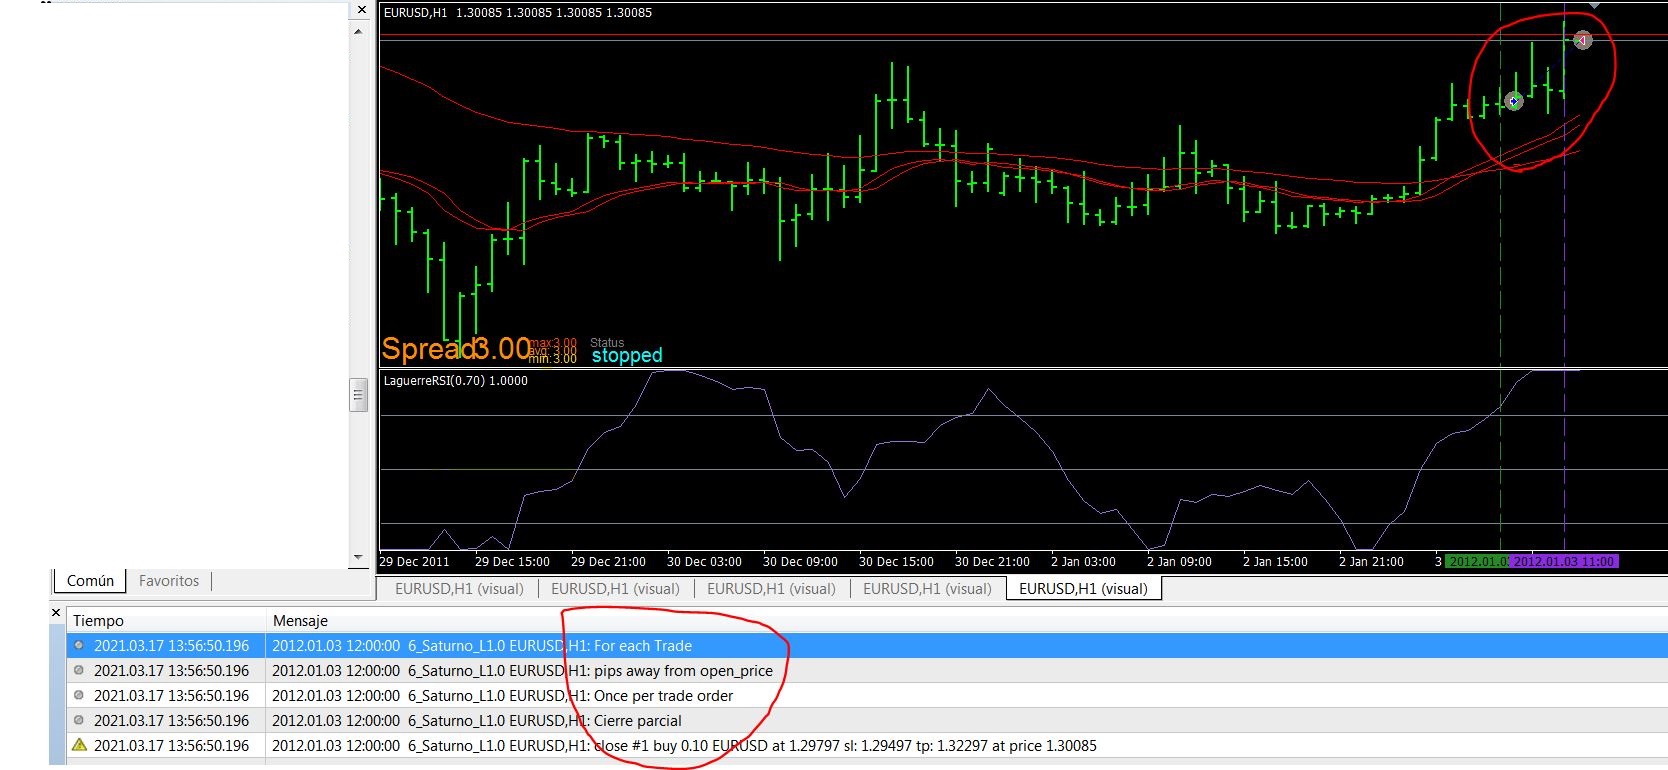Click the '2 Jan 21:00' time axis label
The height and width of the screenshot is (770, 1668).
[1371, 562]
